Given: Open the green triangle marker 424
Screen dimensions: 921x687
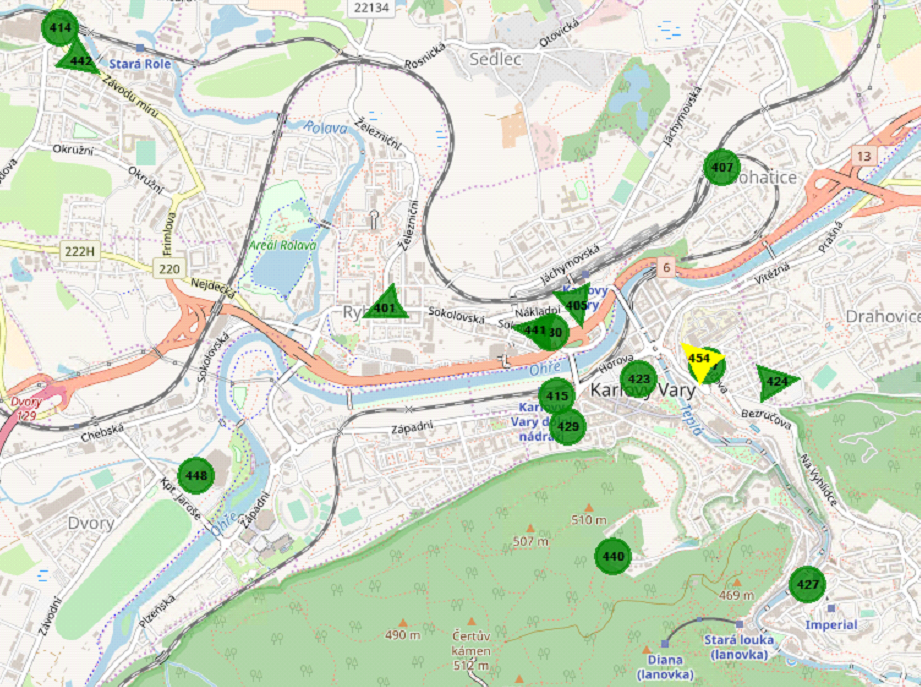Looking at the screenshot, I should click(775, 381).
